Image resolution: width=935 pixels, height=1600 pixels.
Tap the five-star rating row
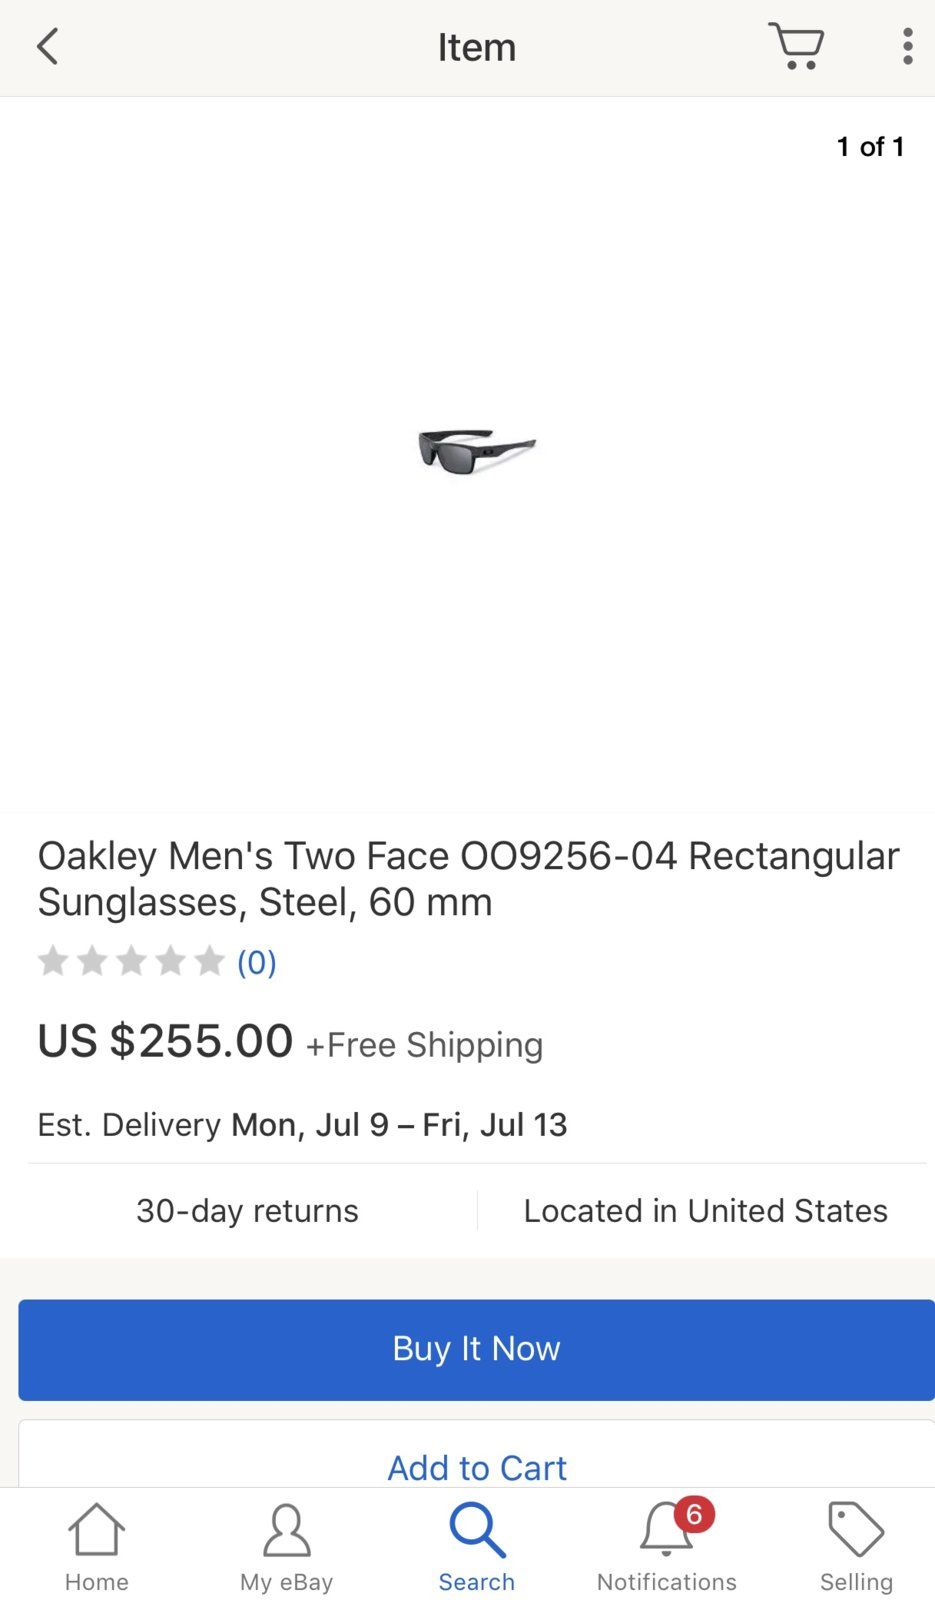pyautogui.click(x=131, y=962)
